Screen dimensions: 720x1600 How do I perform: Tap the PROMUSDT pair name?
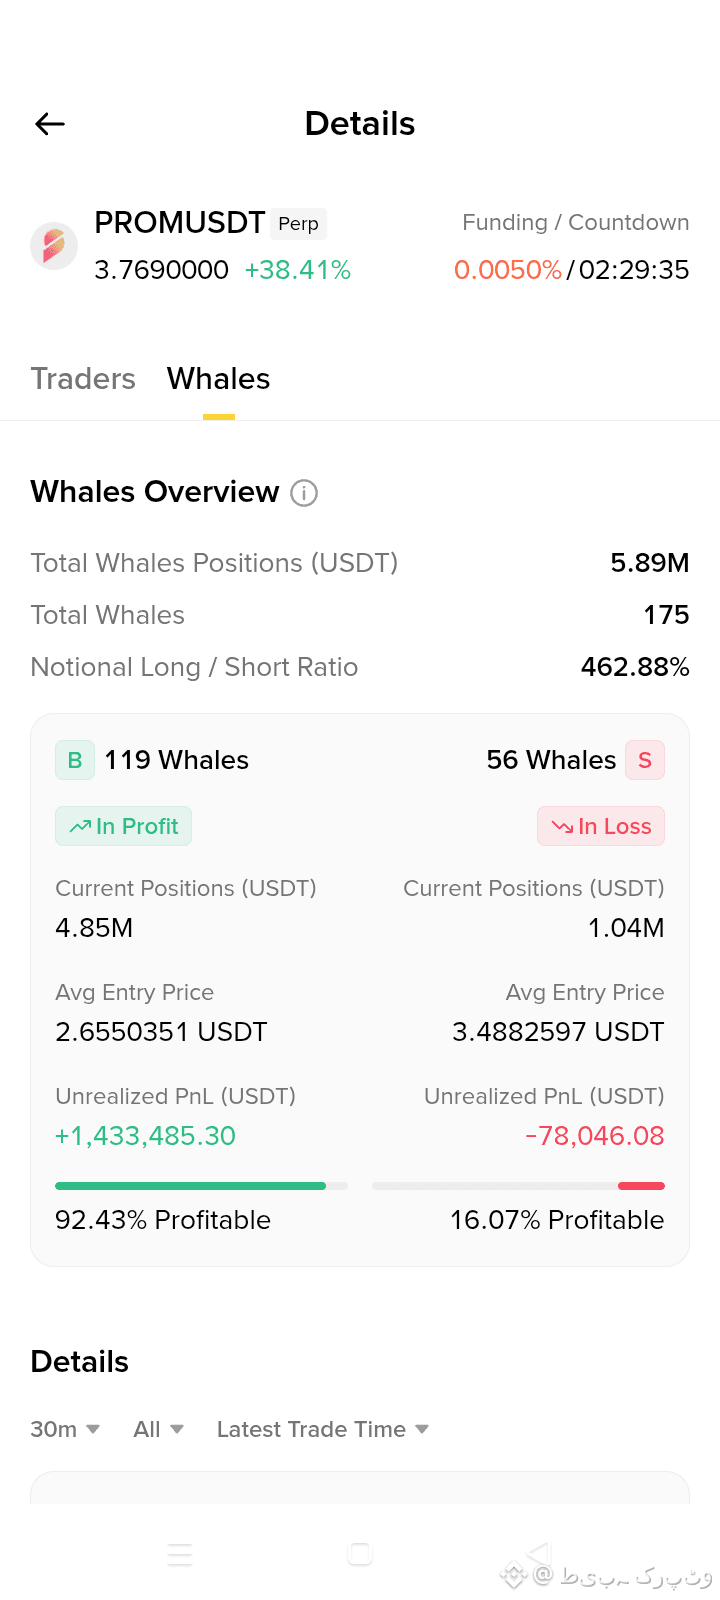pyautogui.click(x=180, y=223)
